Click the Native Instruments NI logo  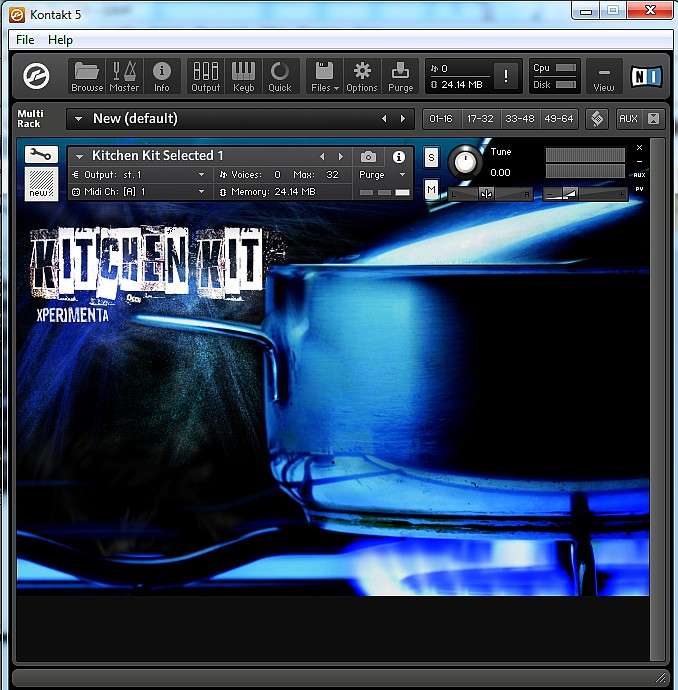click(x=645, y=77)
